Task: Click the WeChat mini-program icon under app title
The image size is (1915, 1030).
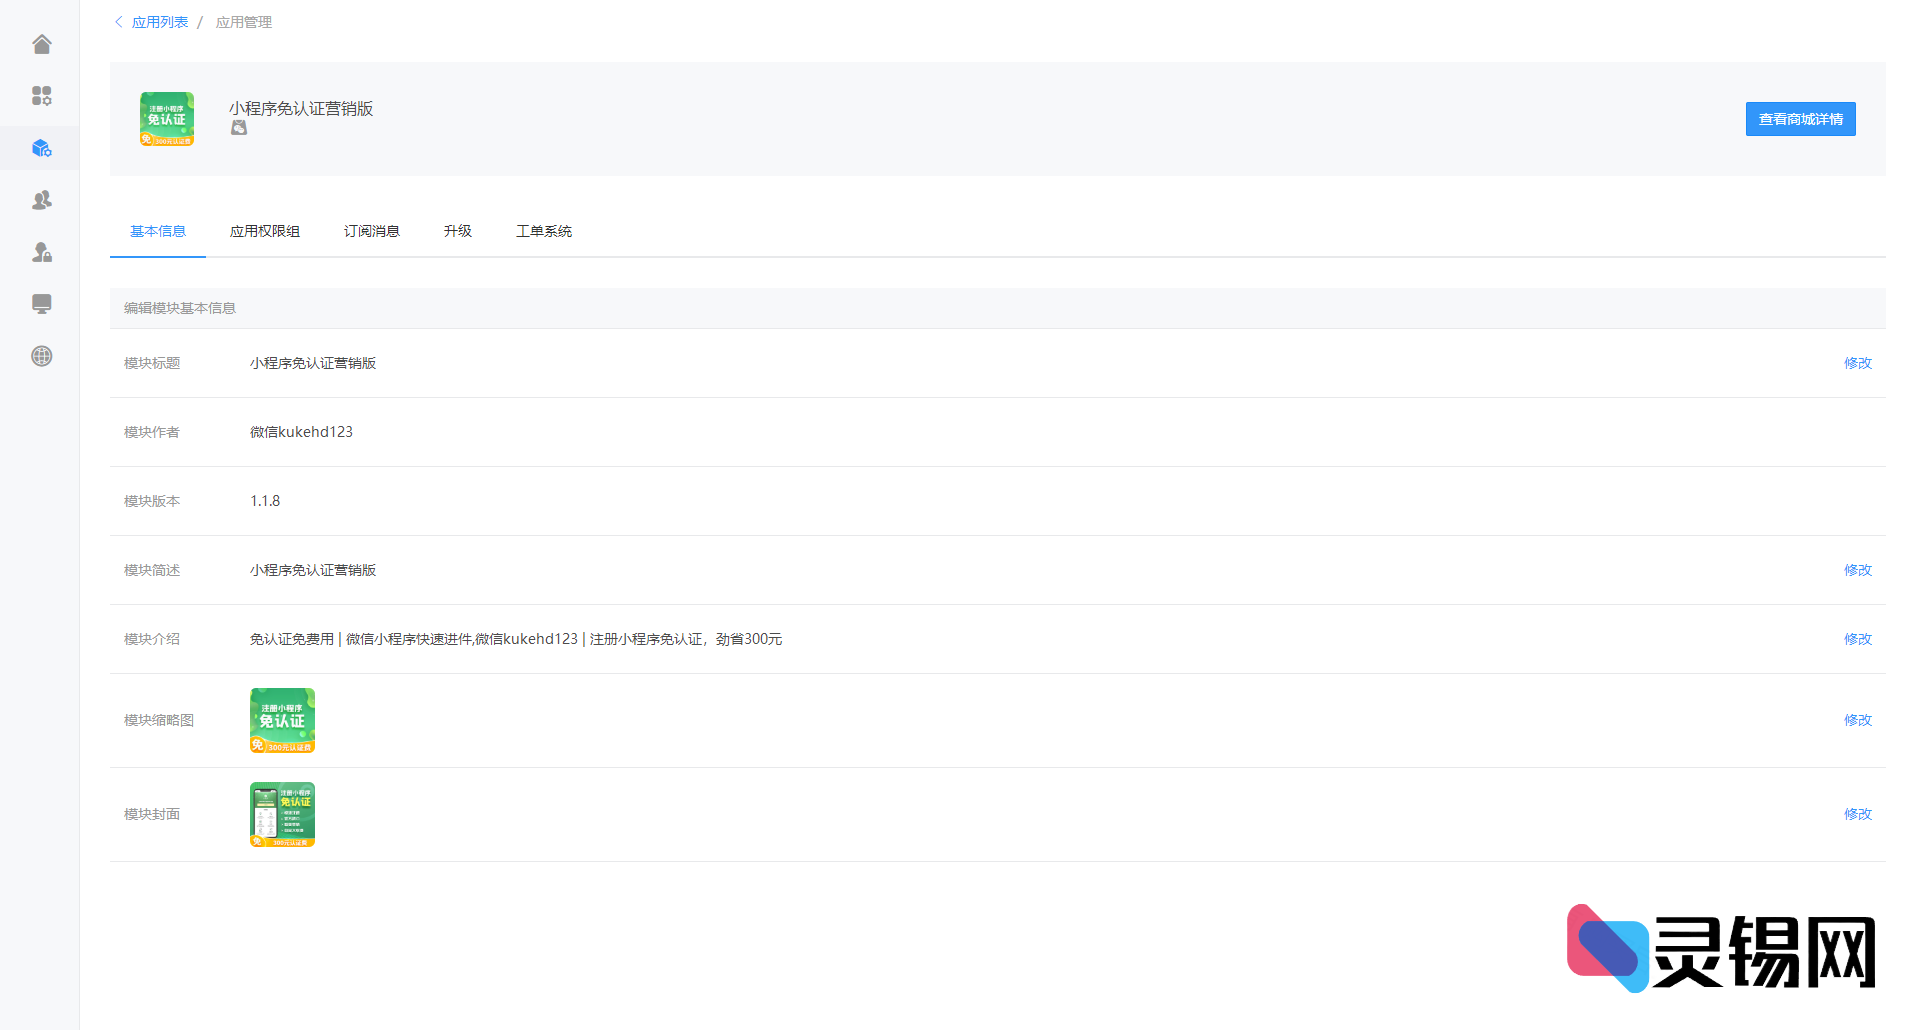Action: click(239, 128)
